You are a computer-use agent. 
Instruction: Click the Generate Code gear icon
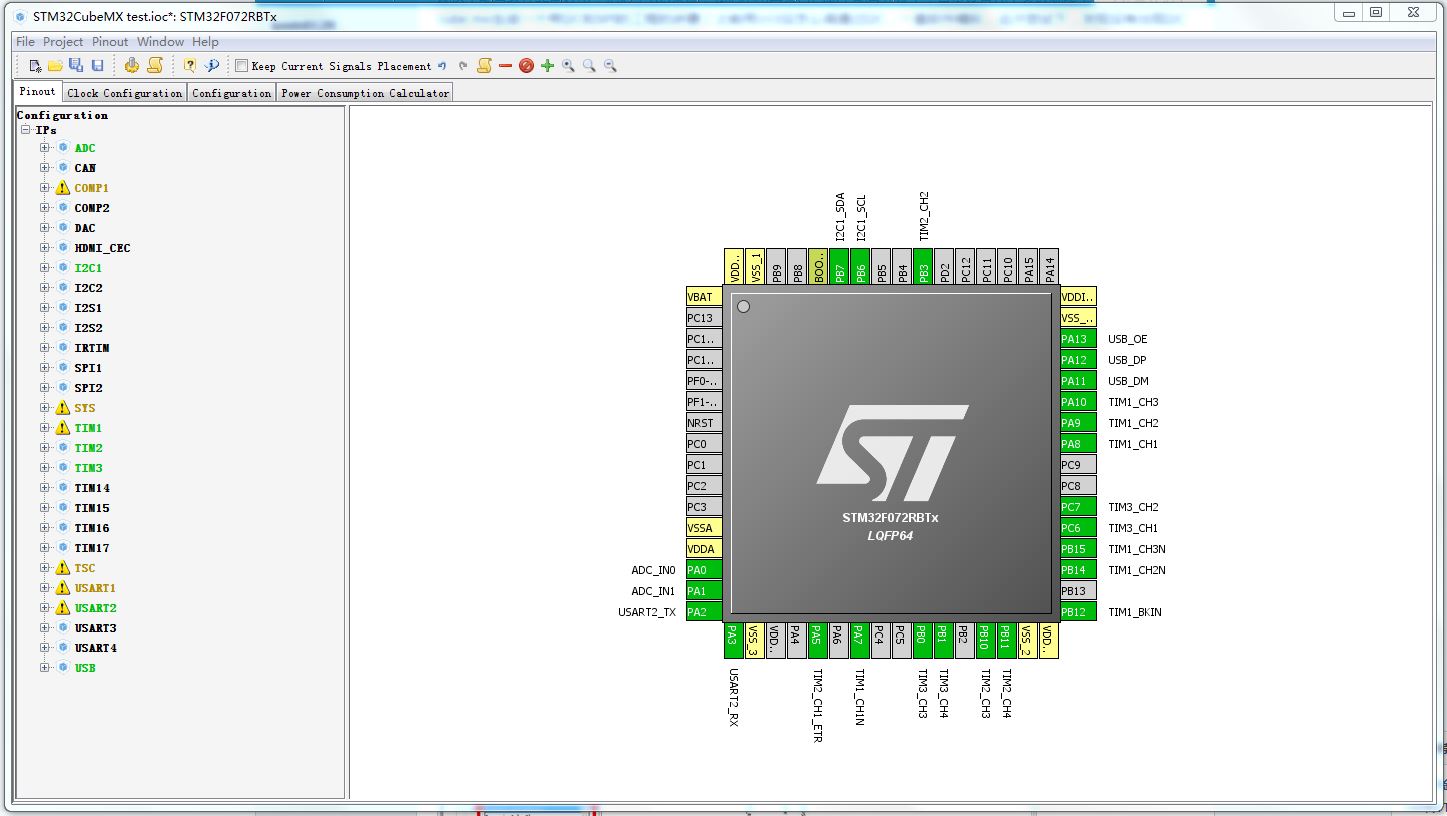132,66
